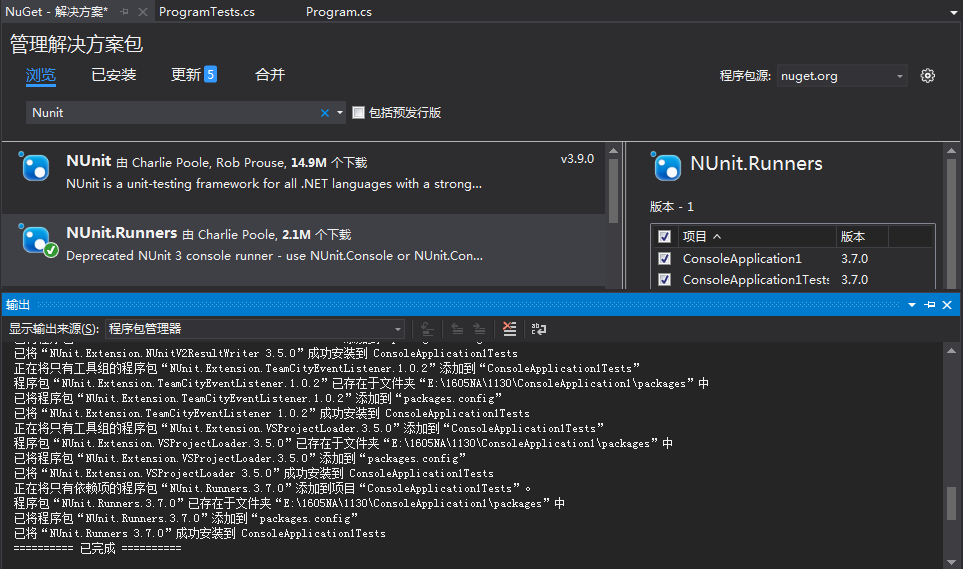The image size is (963, 569).
Task: Click NUnit.Runners package icon in list
Action: 37,241
